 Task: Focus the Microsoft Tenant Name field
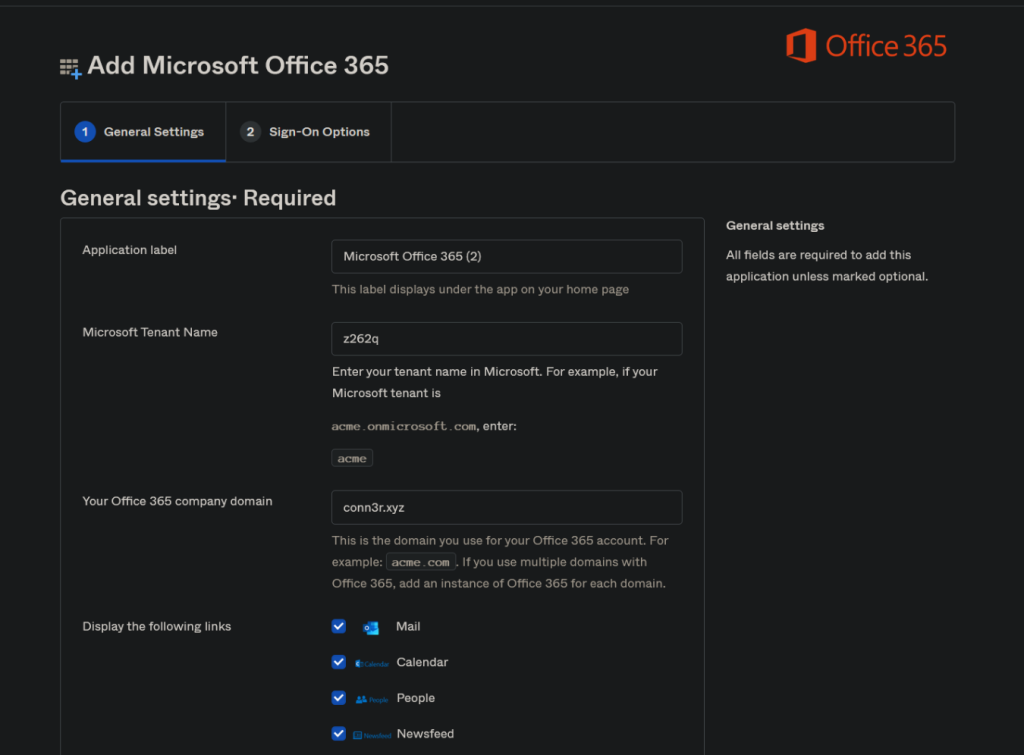[x=506, y=339]
